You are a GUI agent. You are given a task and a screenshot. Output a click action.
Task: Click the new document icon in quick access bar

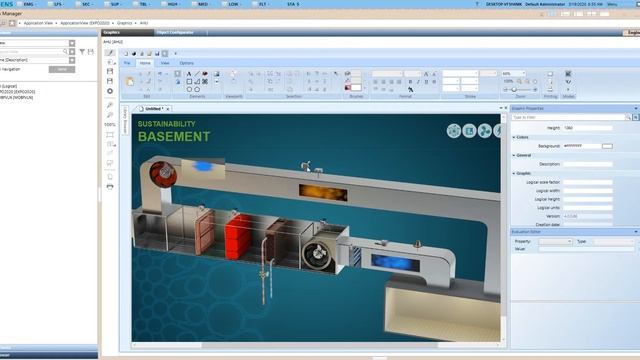[x=126, y=53]
